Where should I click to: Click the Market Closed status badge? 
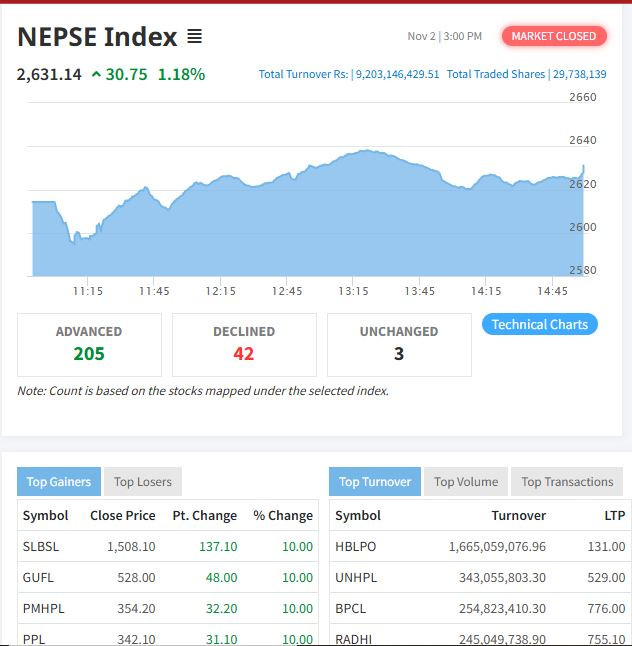coord(553,36)
